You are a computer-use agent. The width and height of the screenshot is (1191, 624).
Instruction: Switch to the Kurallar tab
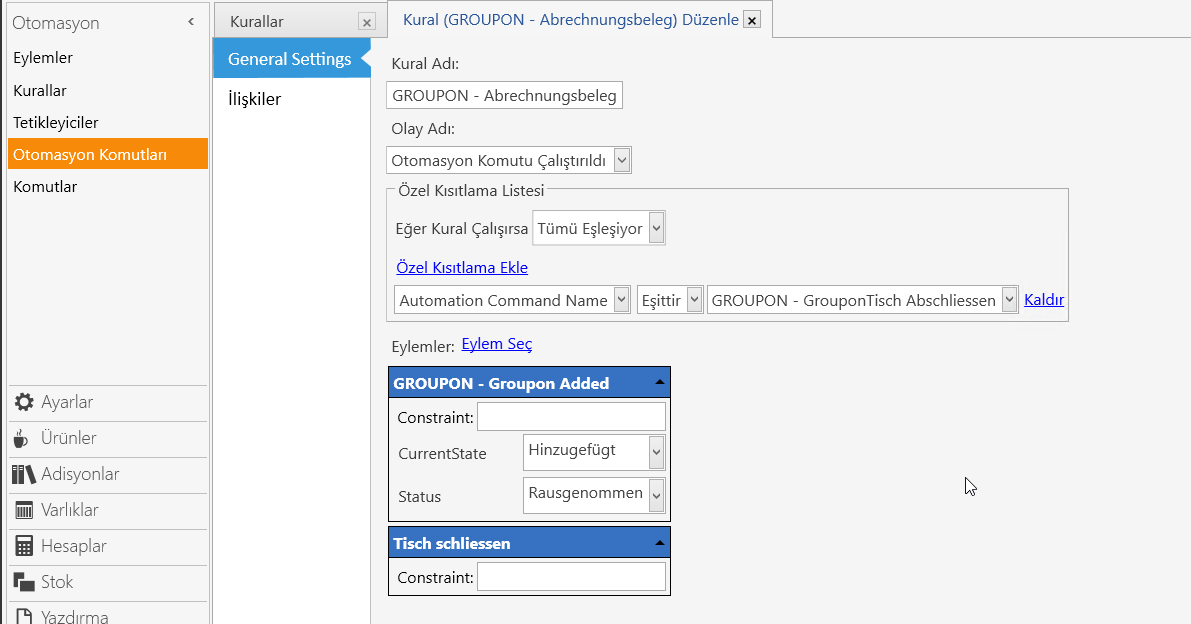click(x=257, y=22)
